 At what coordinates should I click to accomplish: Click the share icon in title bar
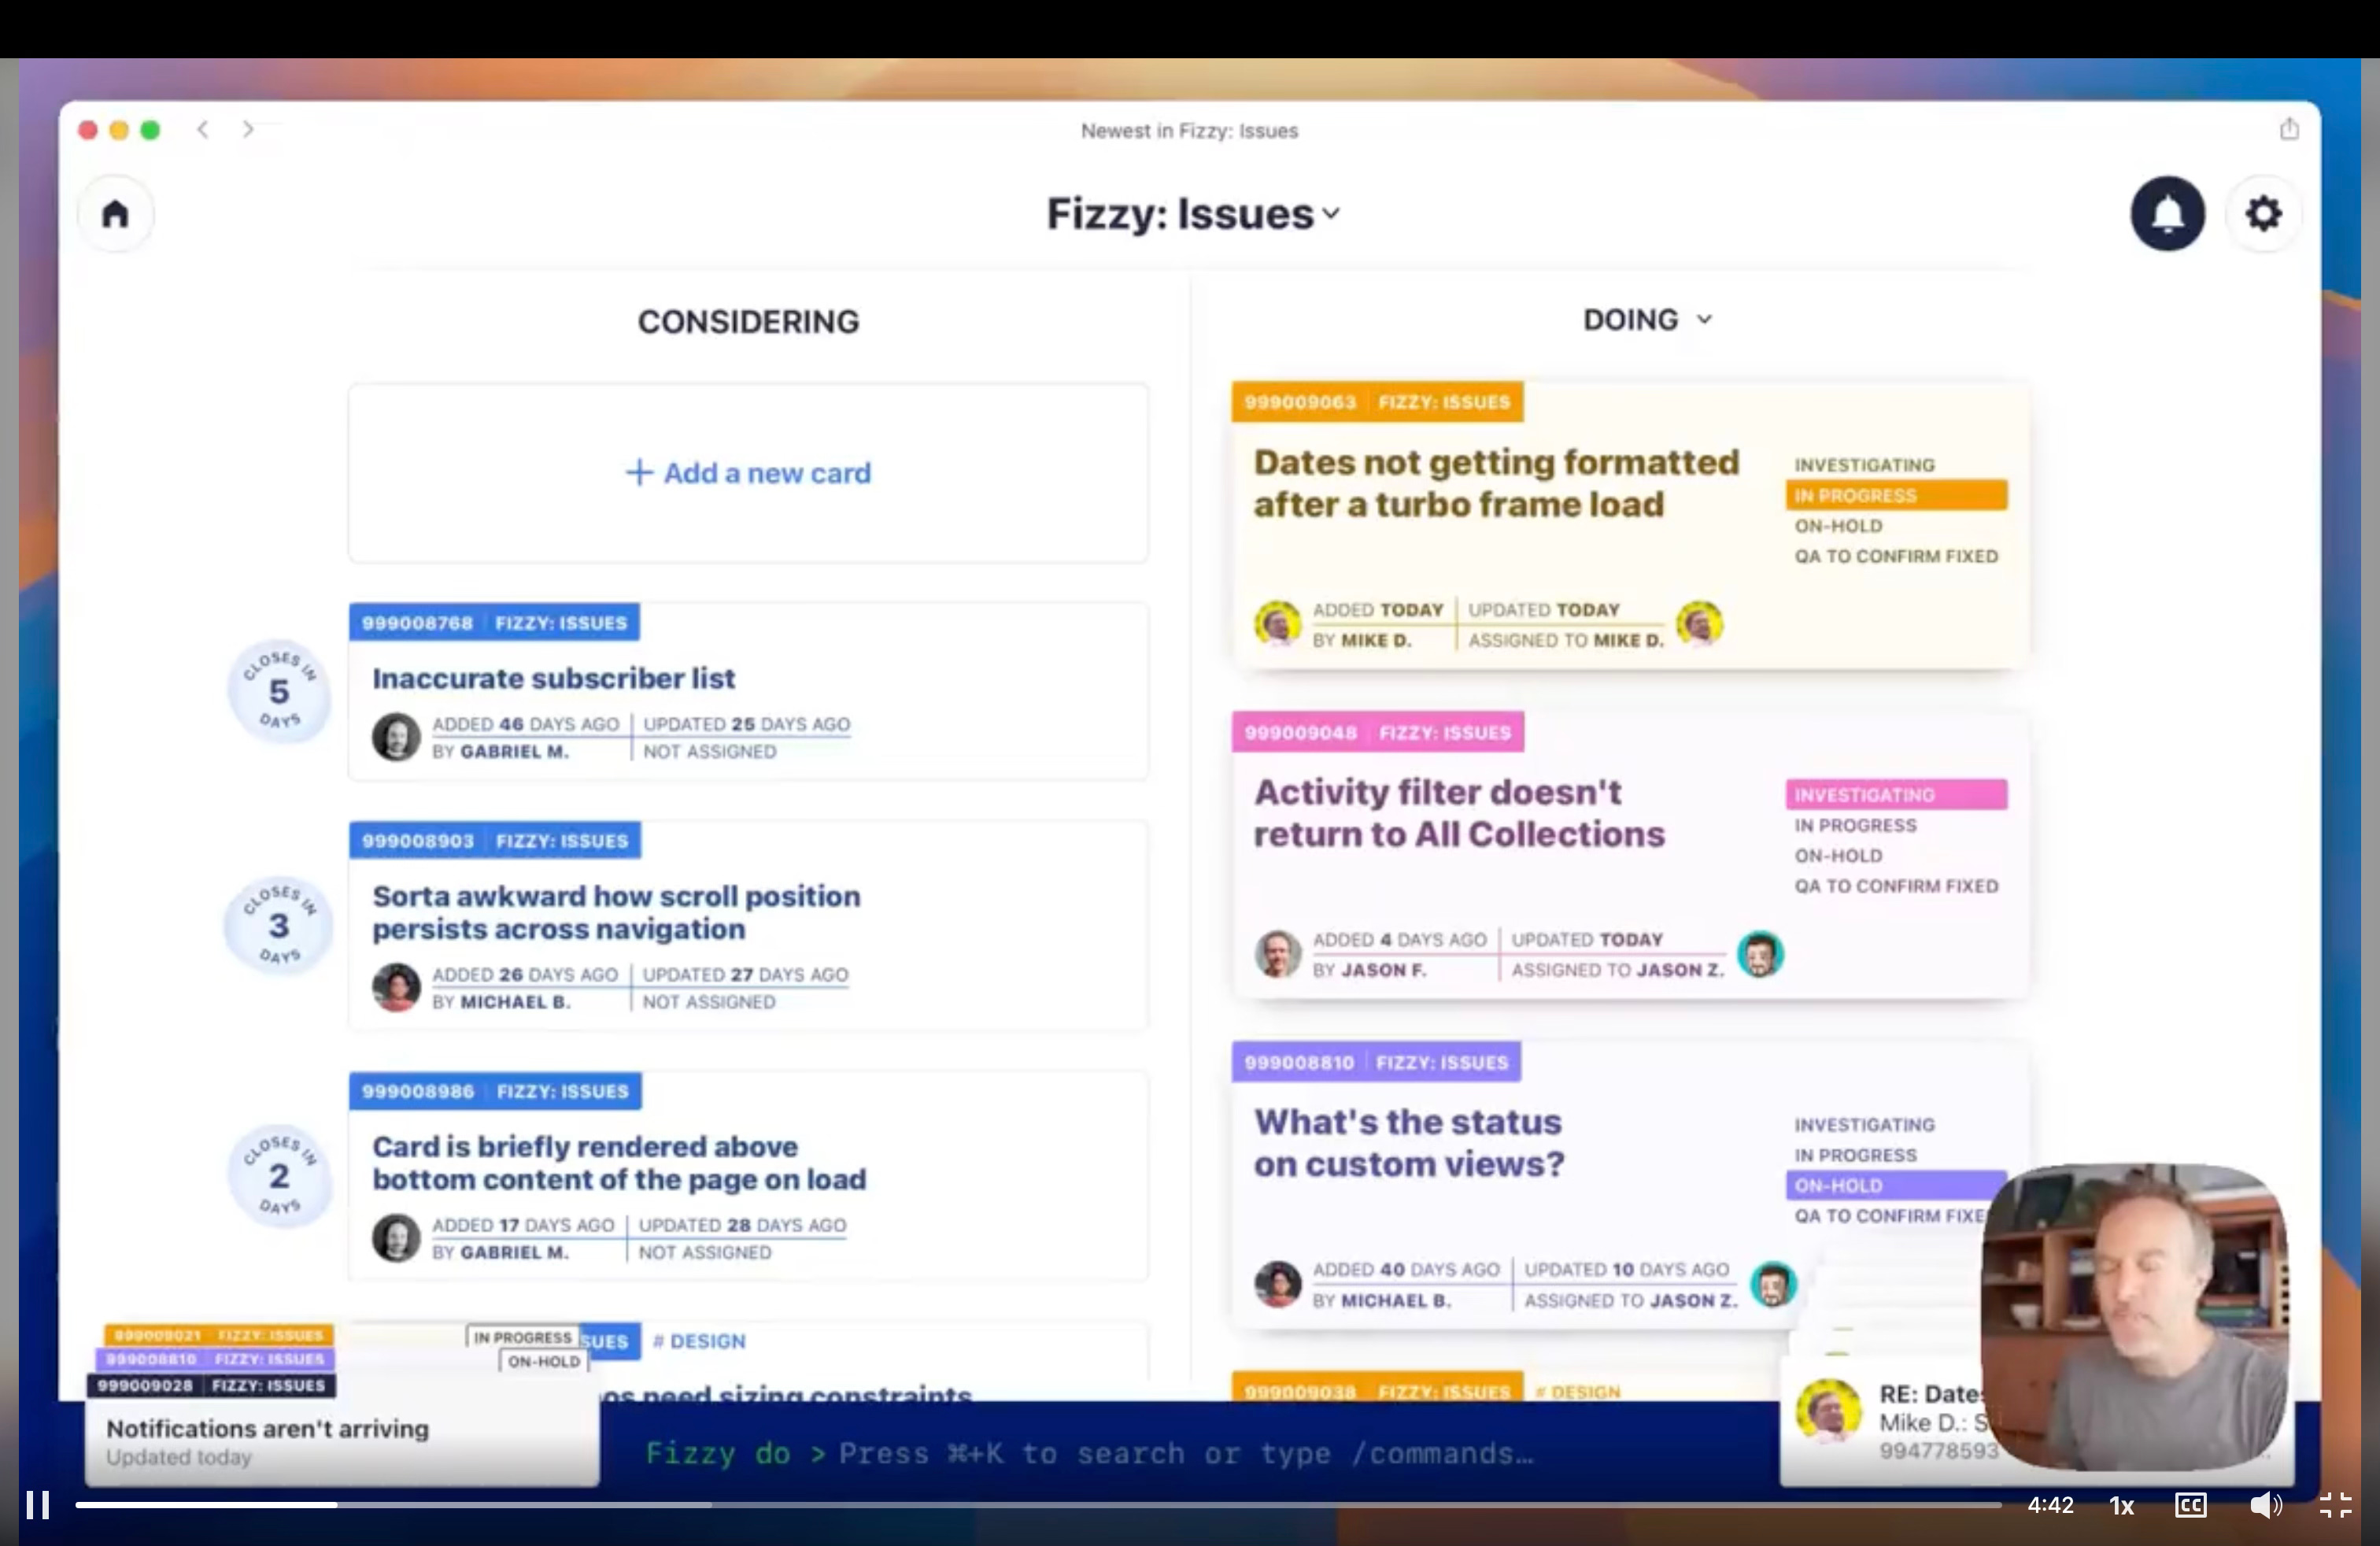coord(2289,129)
